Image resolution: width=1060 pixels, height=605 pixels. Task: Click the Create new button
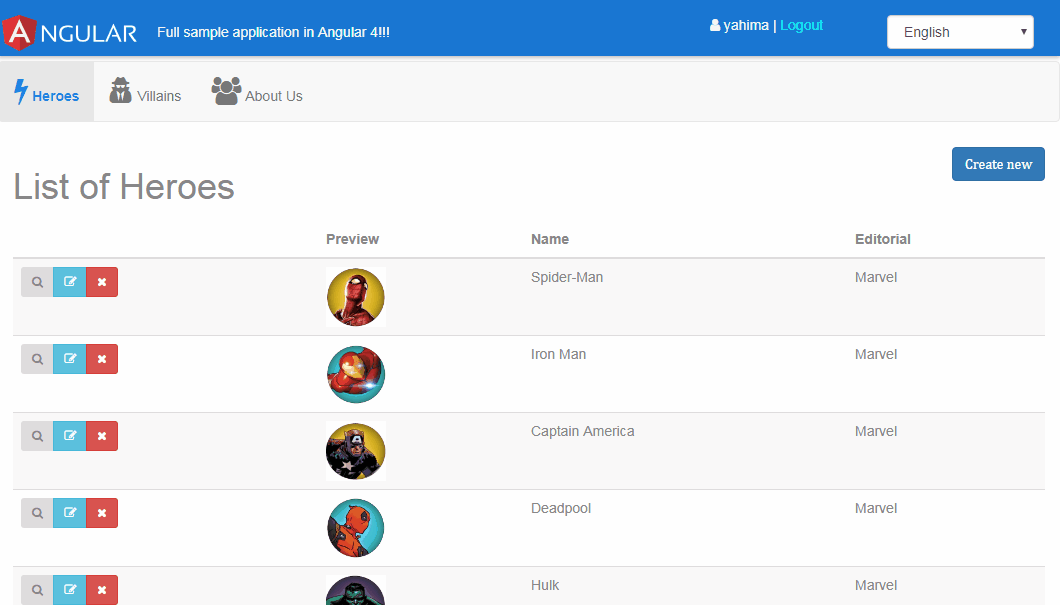click(x=998, y=164)
